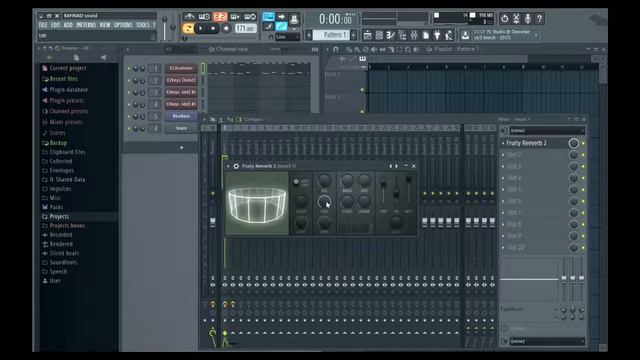Select channel 1 button in Channel rack
640x360 pixels.
point(181,68)
